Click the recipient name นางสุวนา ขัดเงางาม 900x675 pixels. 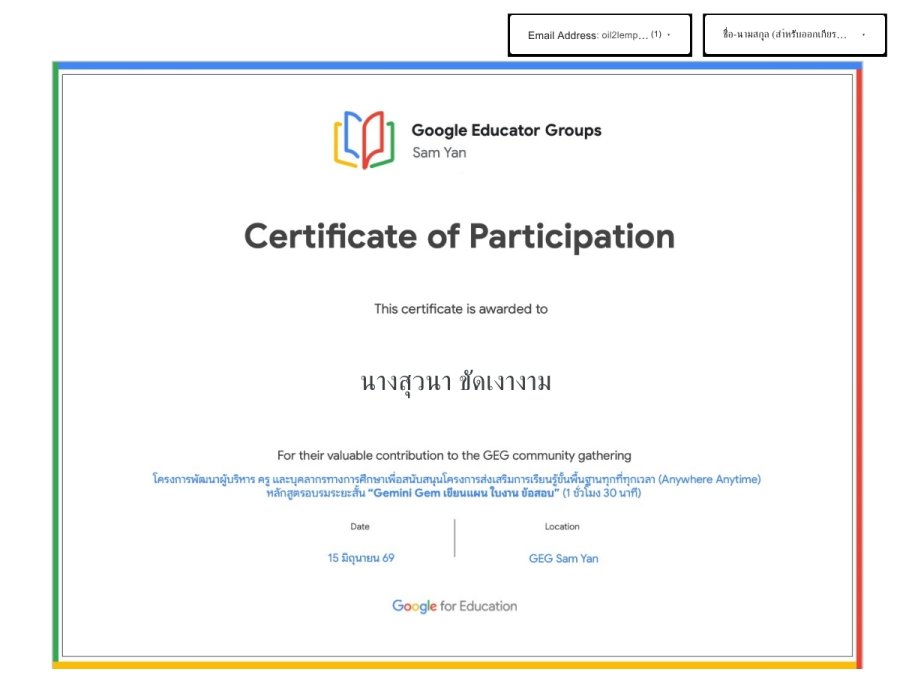click(x=456, y=382)
